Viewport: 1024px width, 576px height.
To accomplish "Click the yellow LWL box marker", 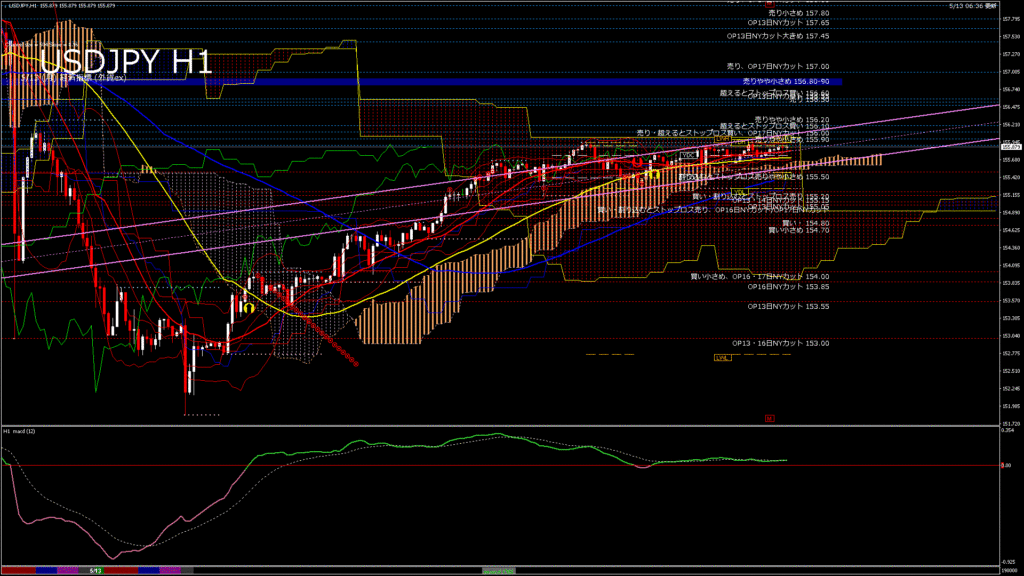I will tap(722, 358).
